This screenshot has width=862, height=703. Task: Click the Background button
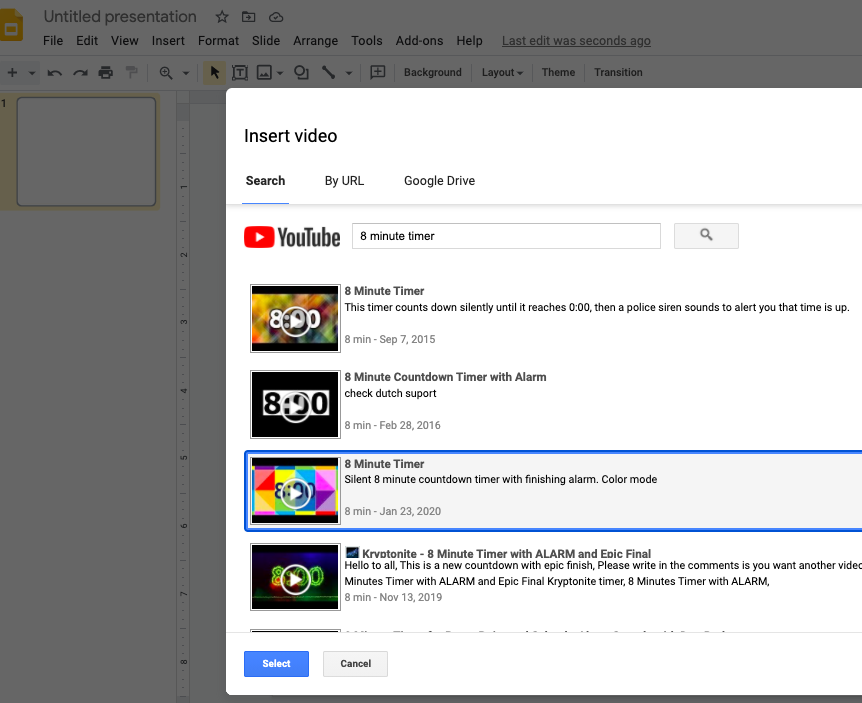click(433, 73)
